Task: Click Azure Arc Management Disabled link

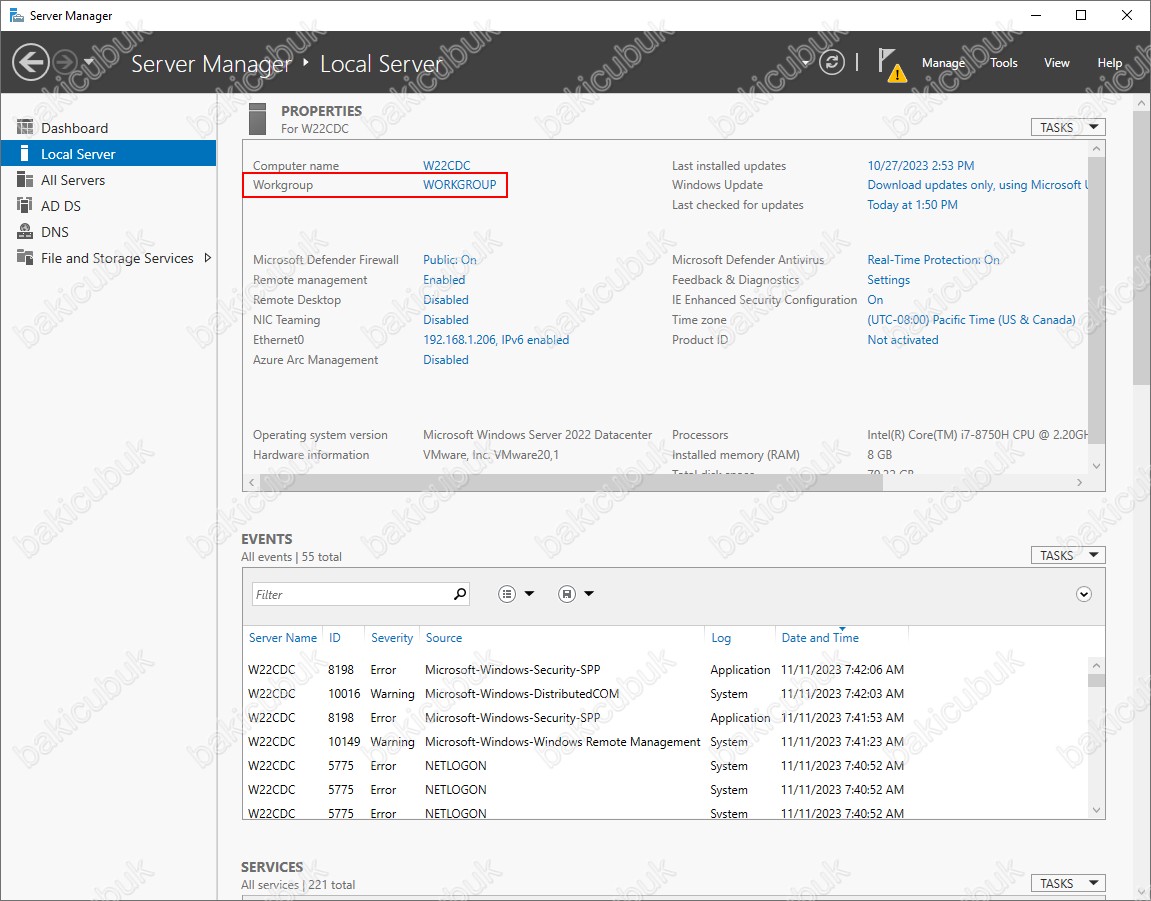Action: click(446, 360)
